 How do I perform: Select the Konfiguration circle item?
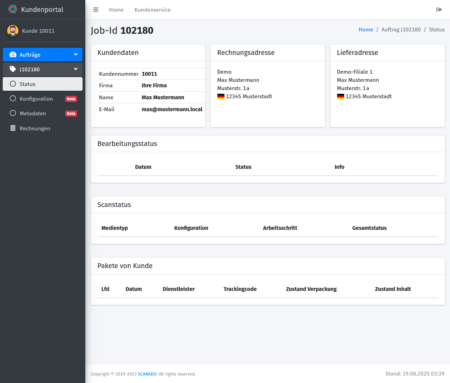[43, 99]
